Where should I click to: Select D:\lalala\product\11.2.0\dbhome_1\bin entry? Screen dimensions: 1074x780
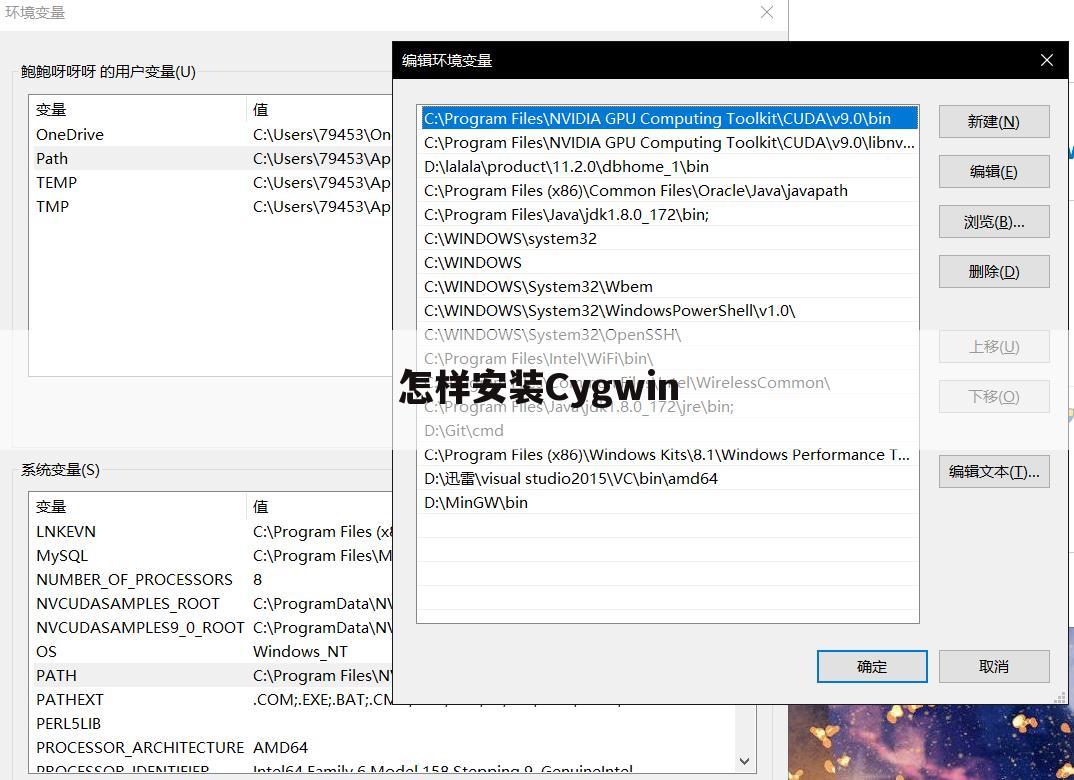[669, 166]
